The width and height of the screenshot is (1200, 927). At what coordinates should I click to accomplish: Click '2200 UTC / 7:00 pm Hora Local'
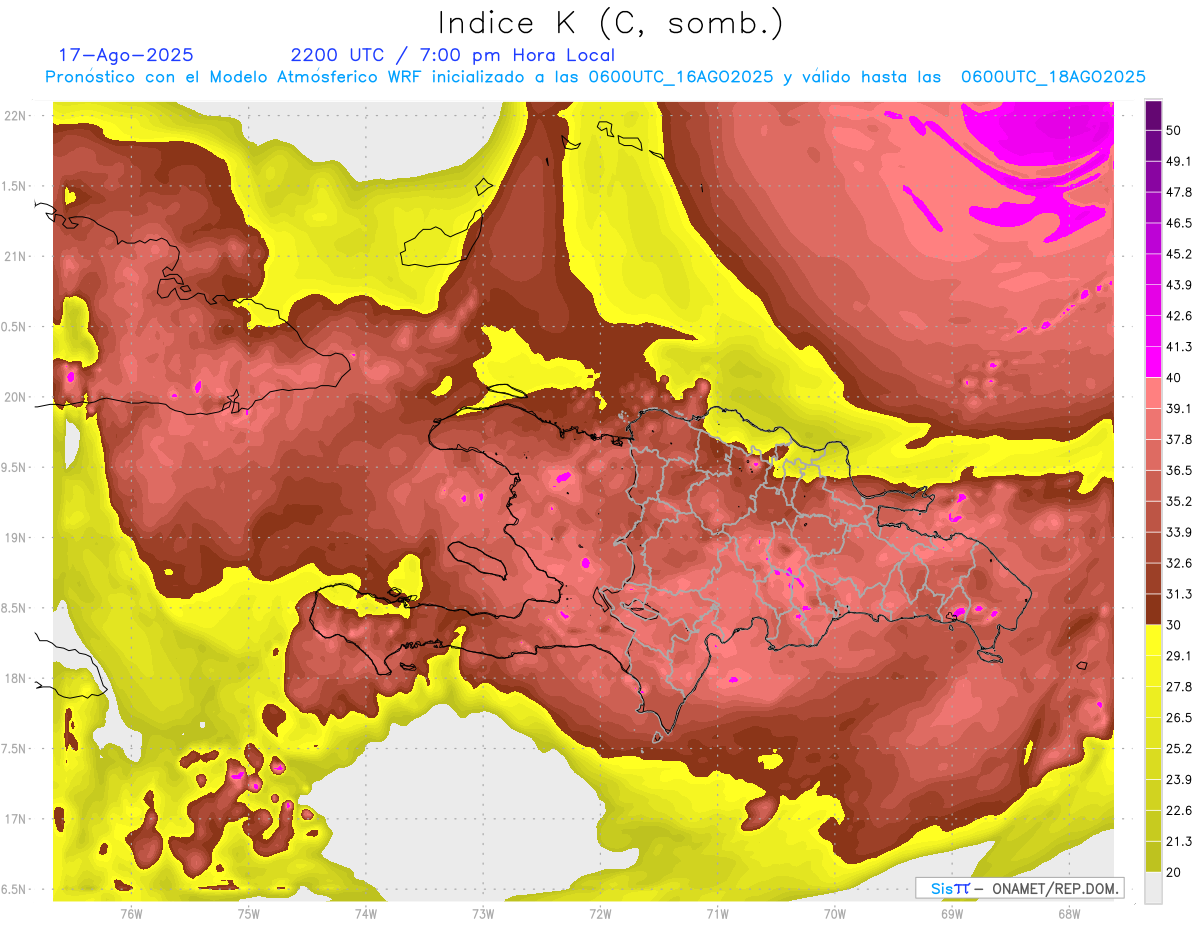pos(453,55)
